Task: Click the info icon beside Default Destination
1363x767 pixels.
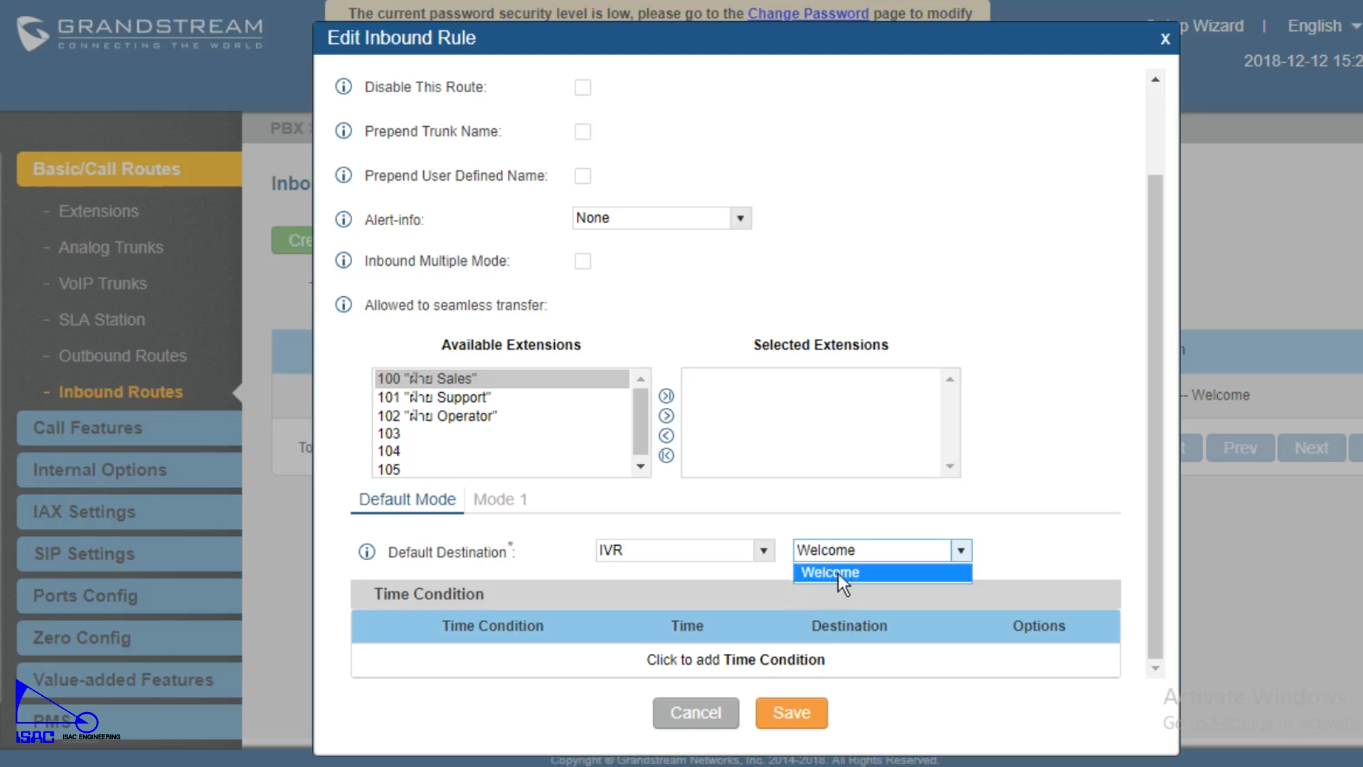Action: (367, 552)
